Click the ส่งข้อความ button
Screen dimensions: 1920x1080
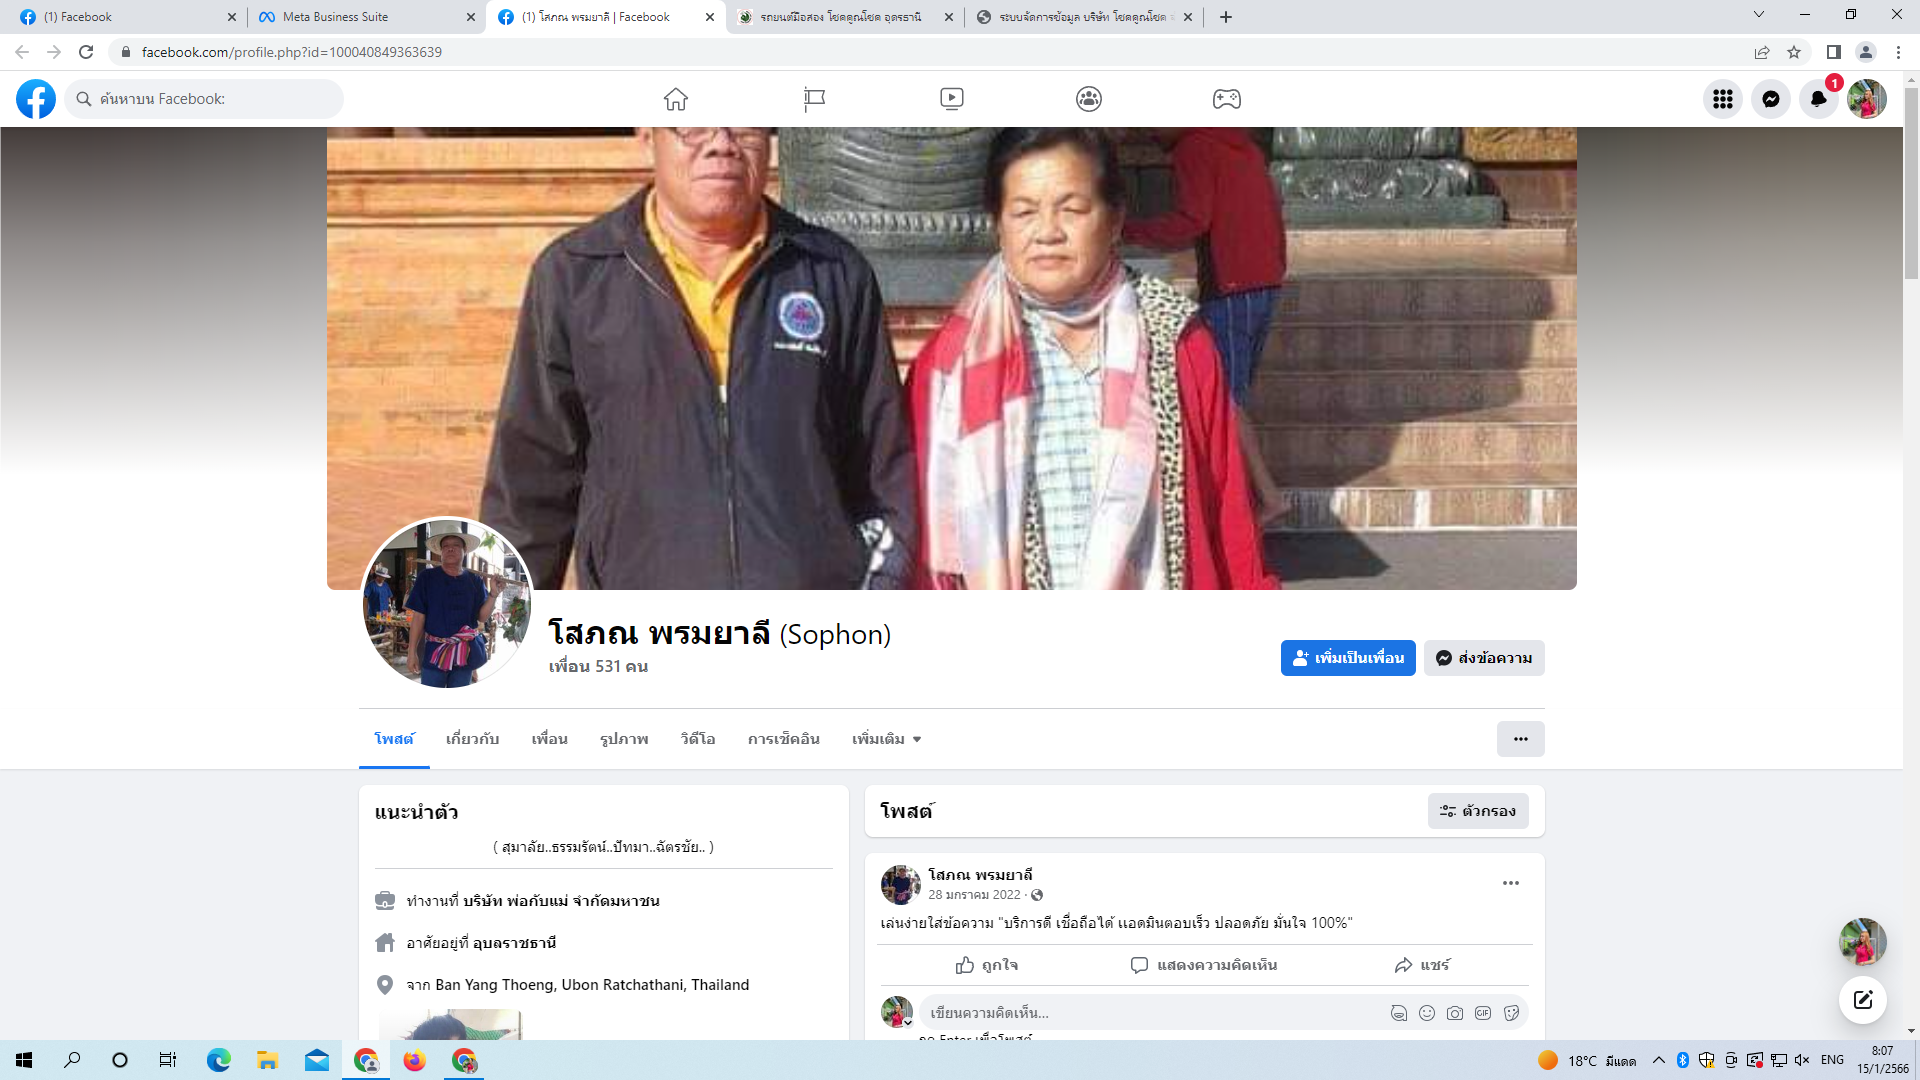tap(1484, 658)
